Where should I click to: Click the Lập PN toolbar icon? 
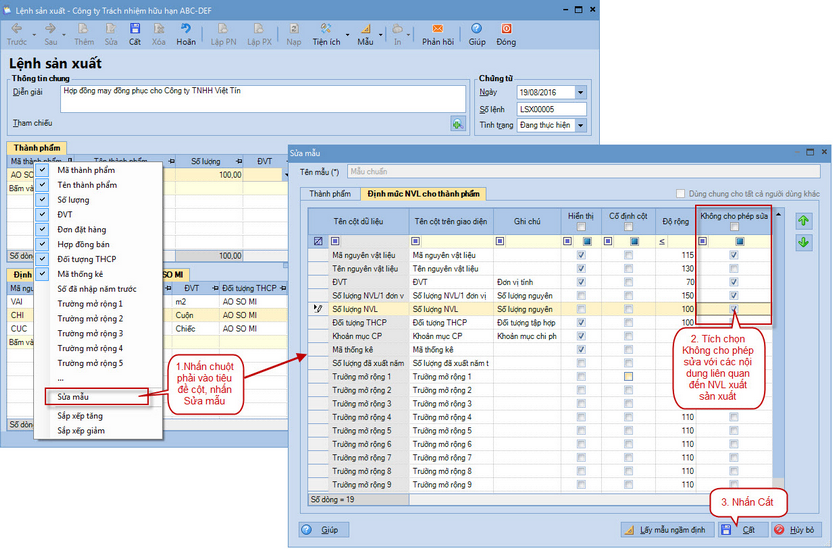pyautogui.click(x=223, y=29)
